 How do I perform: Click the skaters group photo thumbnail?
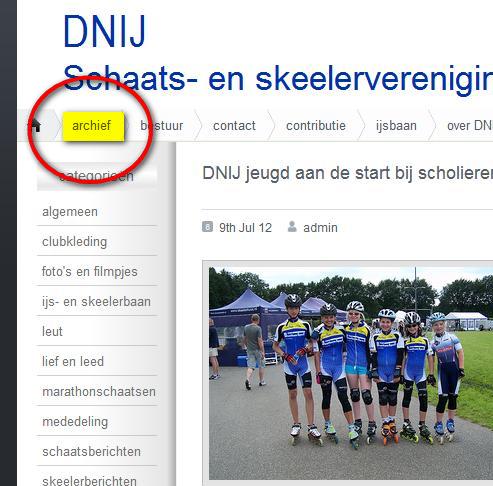point(348,373)
